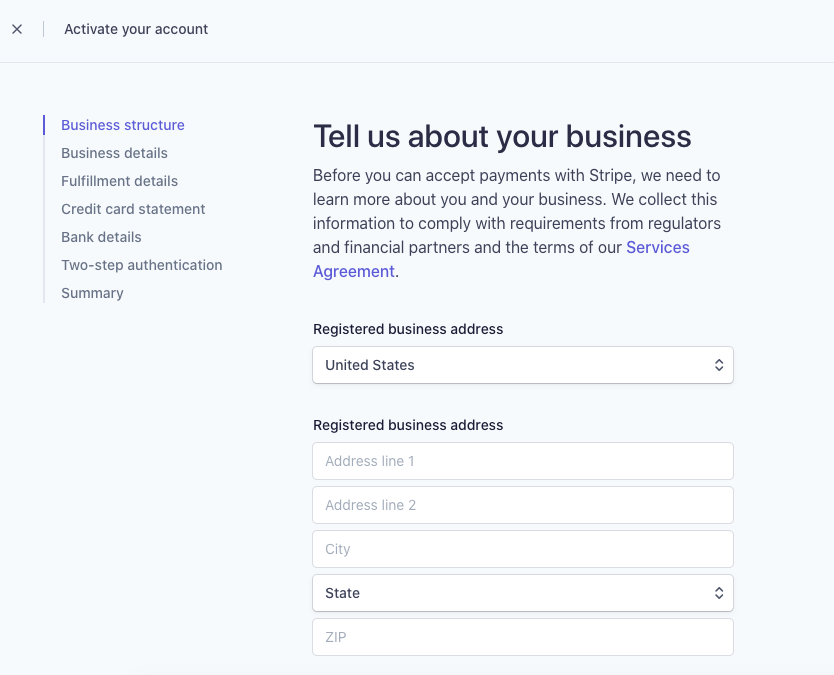
Task: Click the ZIP code field
Action: 522,637
